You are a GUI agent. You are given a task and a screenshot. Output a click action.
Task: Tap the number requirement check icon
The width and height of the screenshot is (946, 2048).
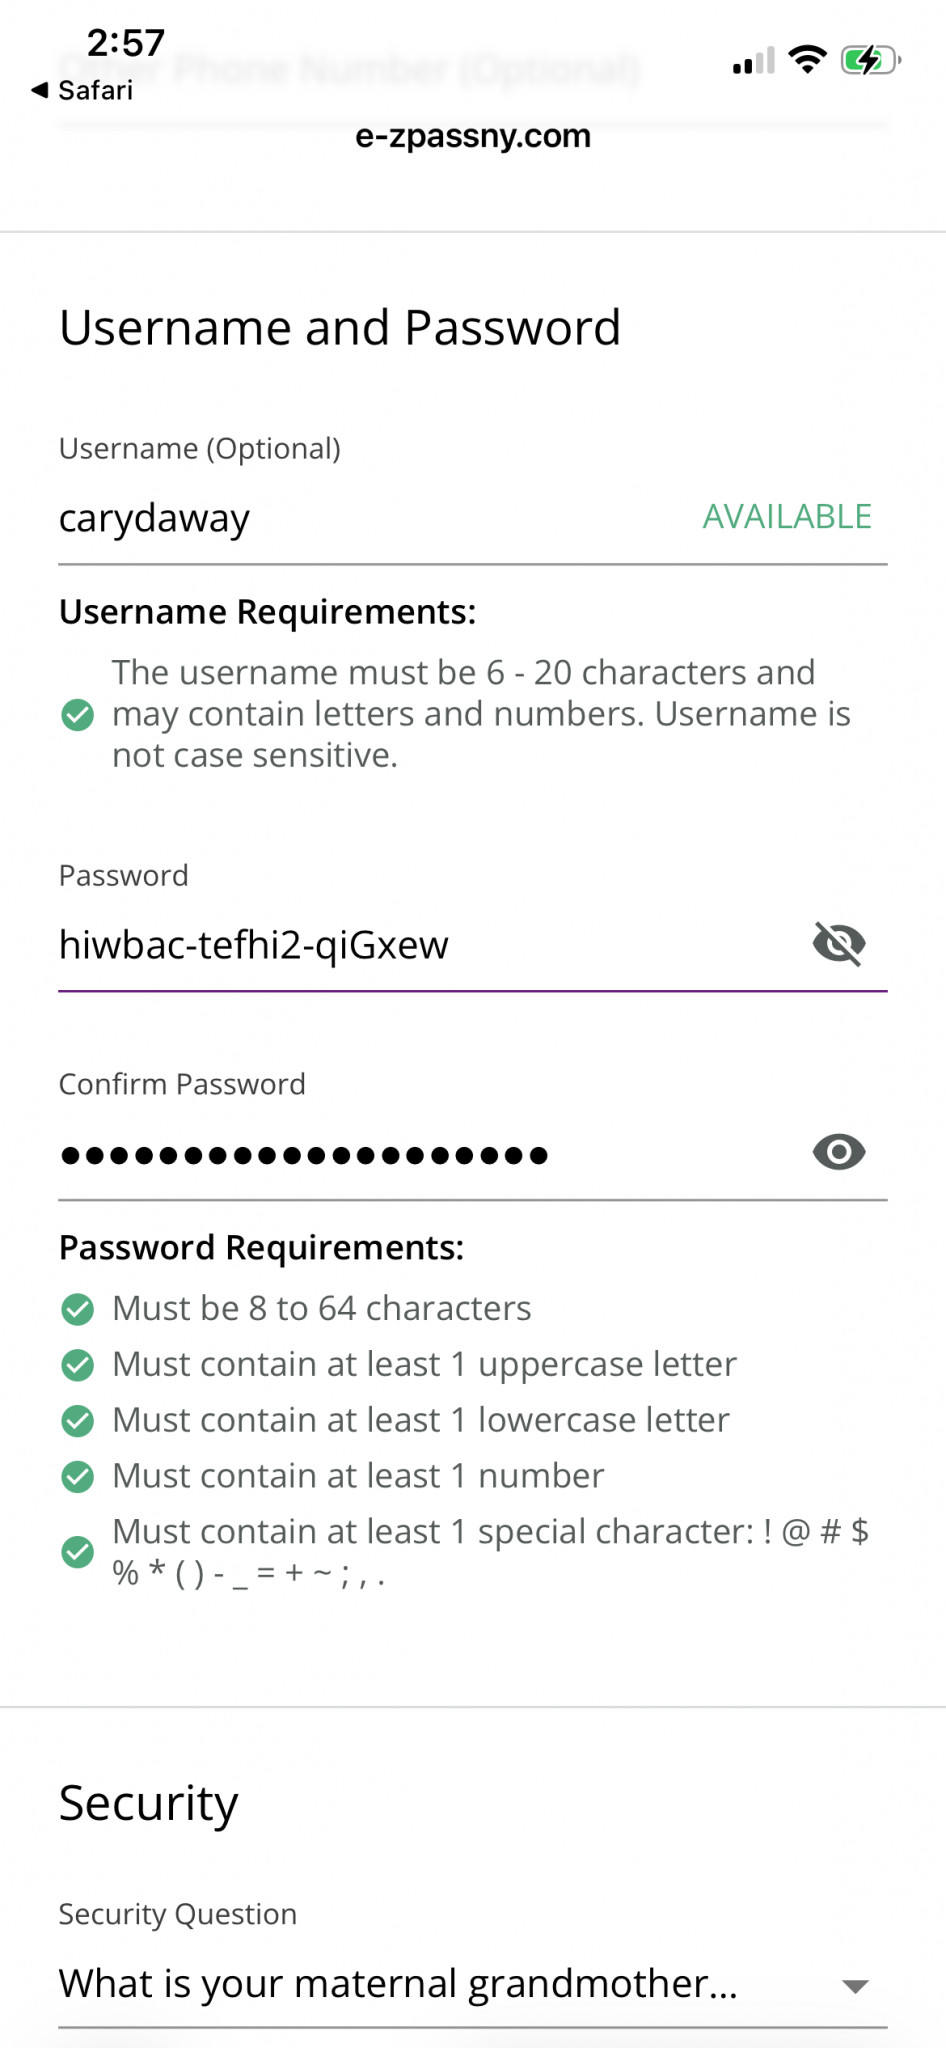click(78, 1477)
